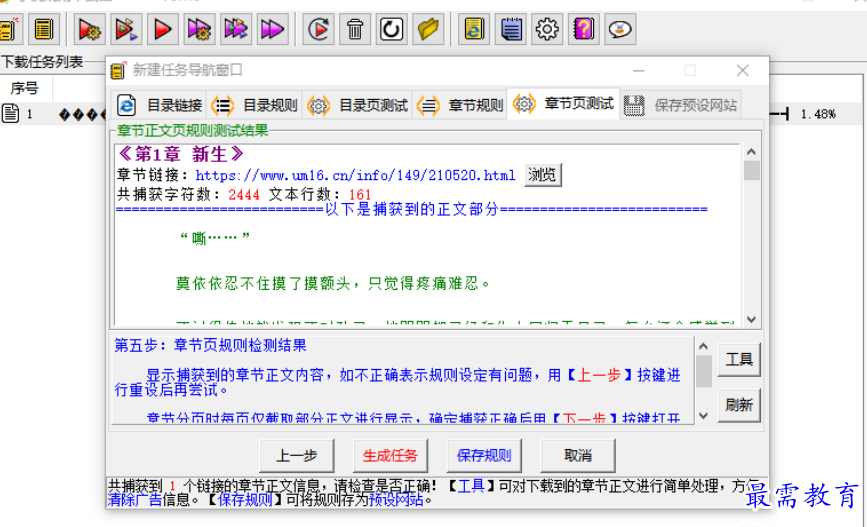The image size is (867, 527).
Task: Click the instructions panel scrollbar thumb
Action: pyautogui.click(x=703, y=371)
